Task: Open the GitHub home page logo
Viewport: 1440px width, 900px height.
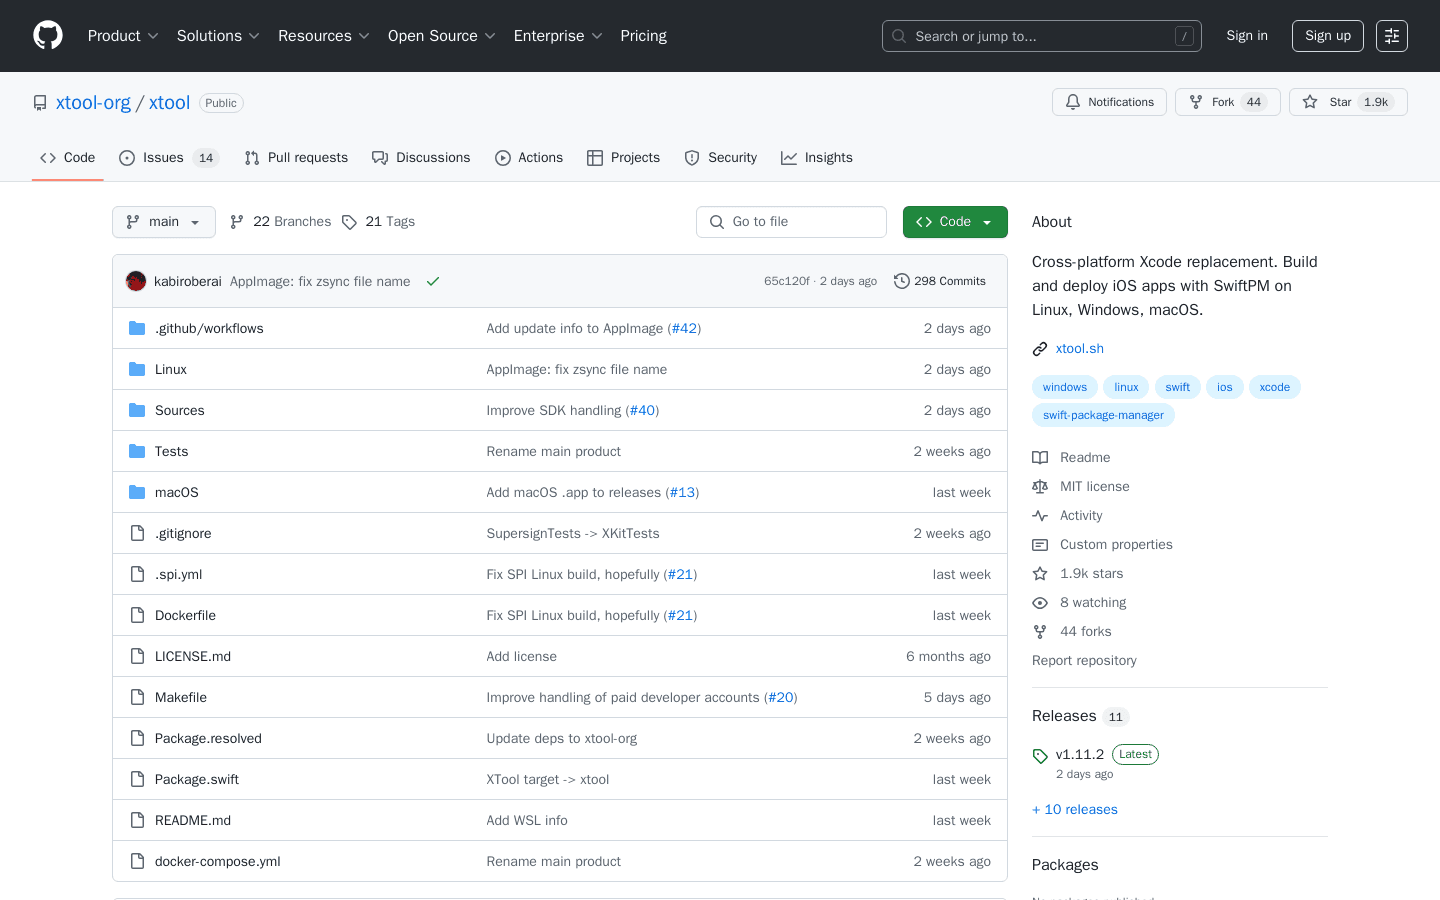Action: (47, 35)
